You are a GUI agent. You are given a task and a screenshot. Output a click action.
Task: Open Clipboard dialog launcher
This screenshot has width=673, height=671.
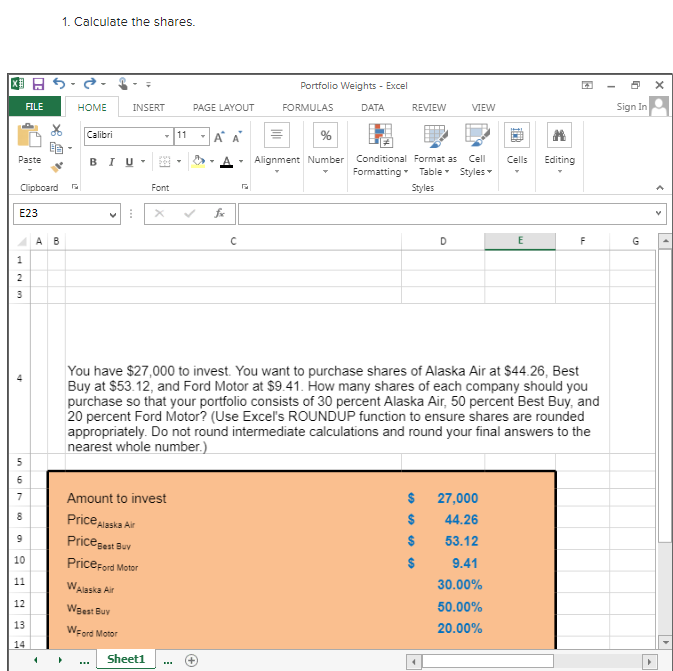(75, 186)
